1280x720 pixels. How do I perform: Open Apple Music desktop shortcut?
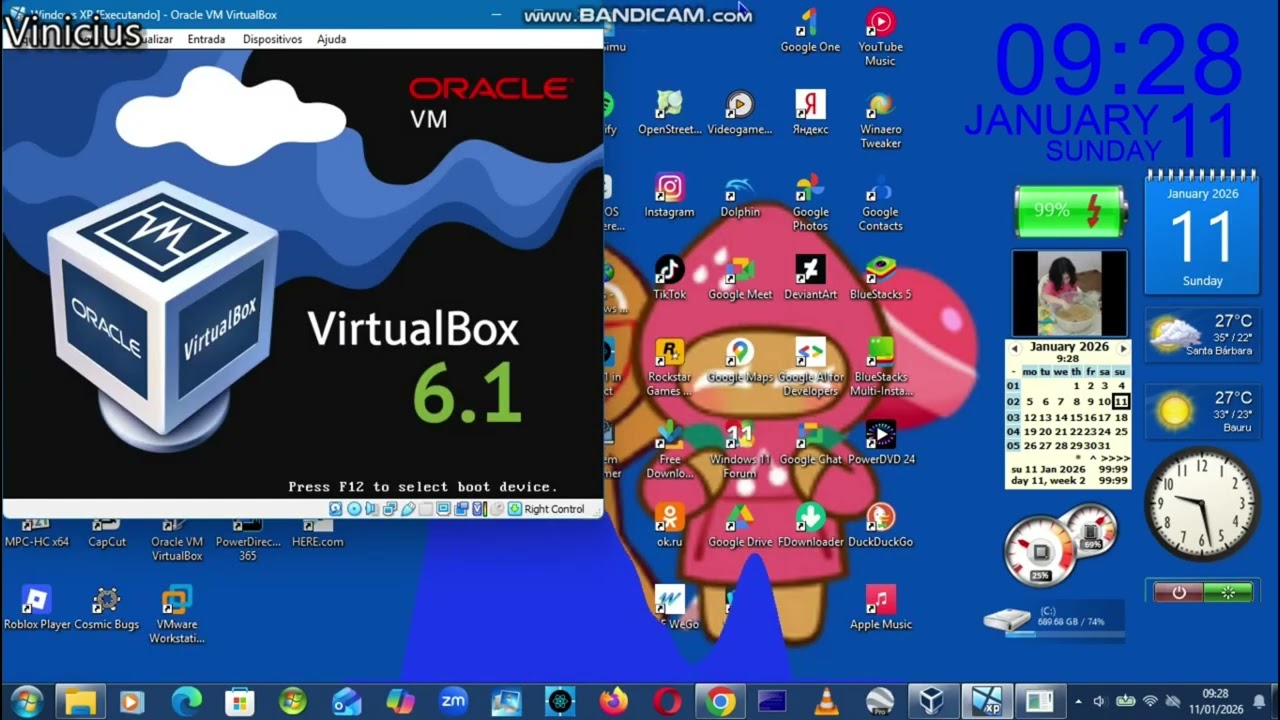coord(880,607)
